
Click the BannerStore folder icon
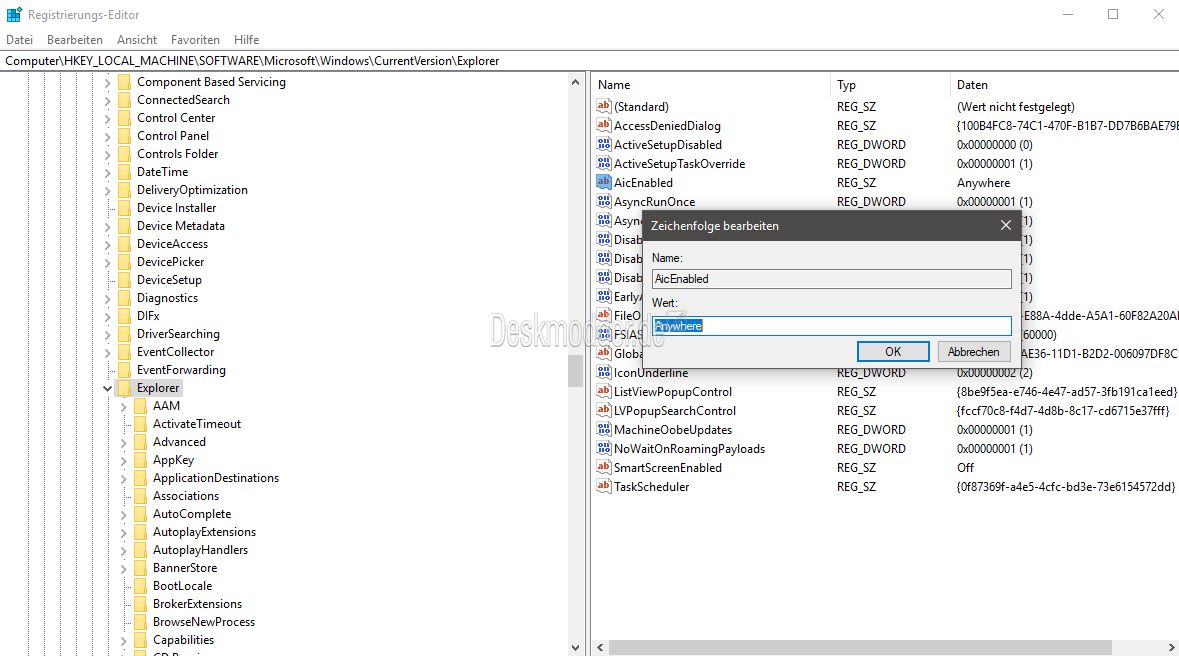click(140, 568)
